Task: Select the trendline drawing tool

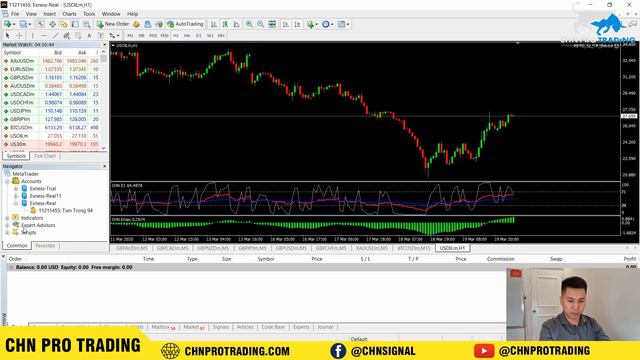Action: click(56, 36)
